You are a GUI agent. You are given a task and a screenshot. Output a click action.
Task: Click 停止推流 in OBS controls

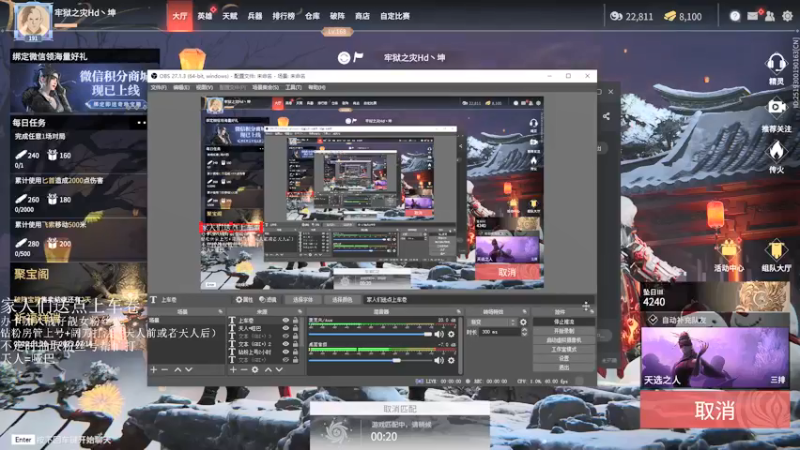pyautogui.click(x=564, y=322)
